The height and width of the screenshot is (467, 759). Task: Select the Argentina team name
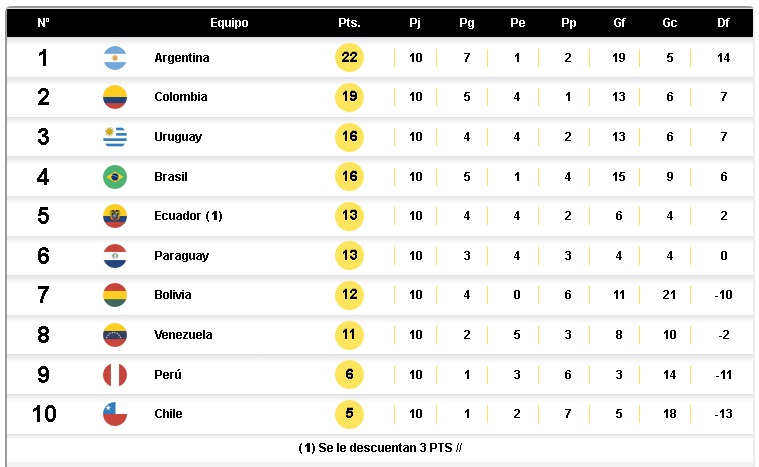pyautogui.click(x=182, y=58)
